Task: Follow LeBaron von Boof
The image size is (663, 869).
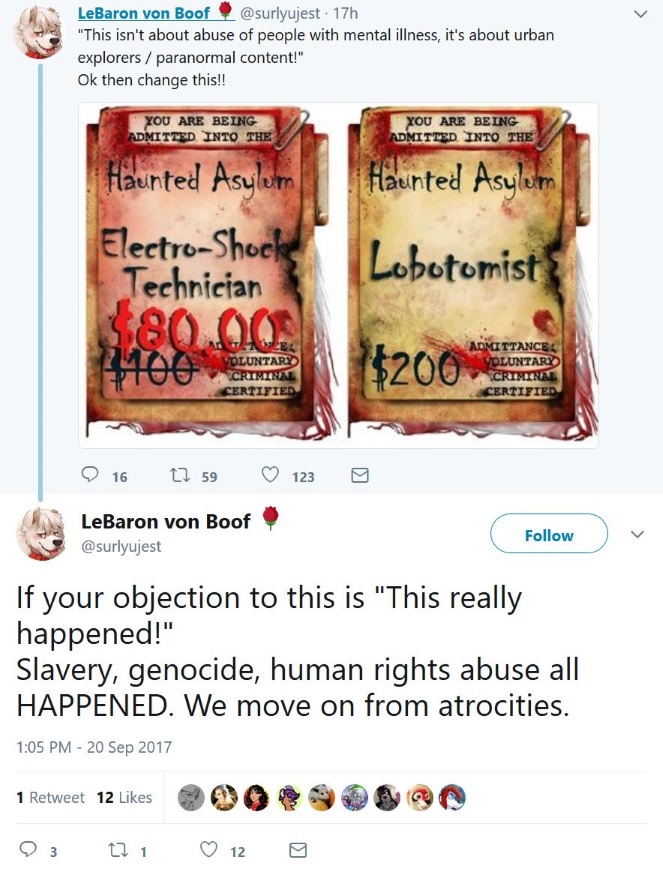Action: 549,533
